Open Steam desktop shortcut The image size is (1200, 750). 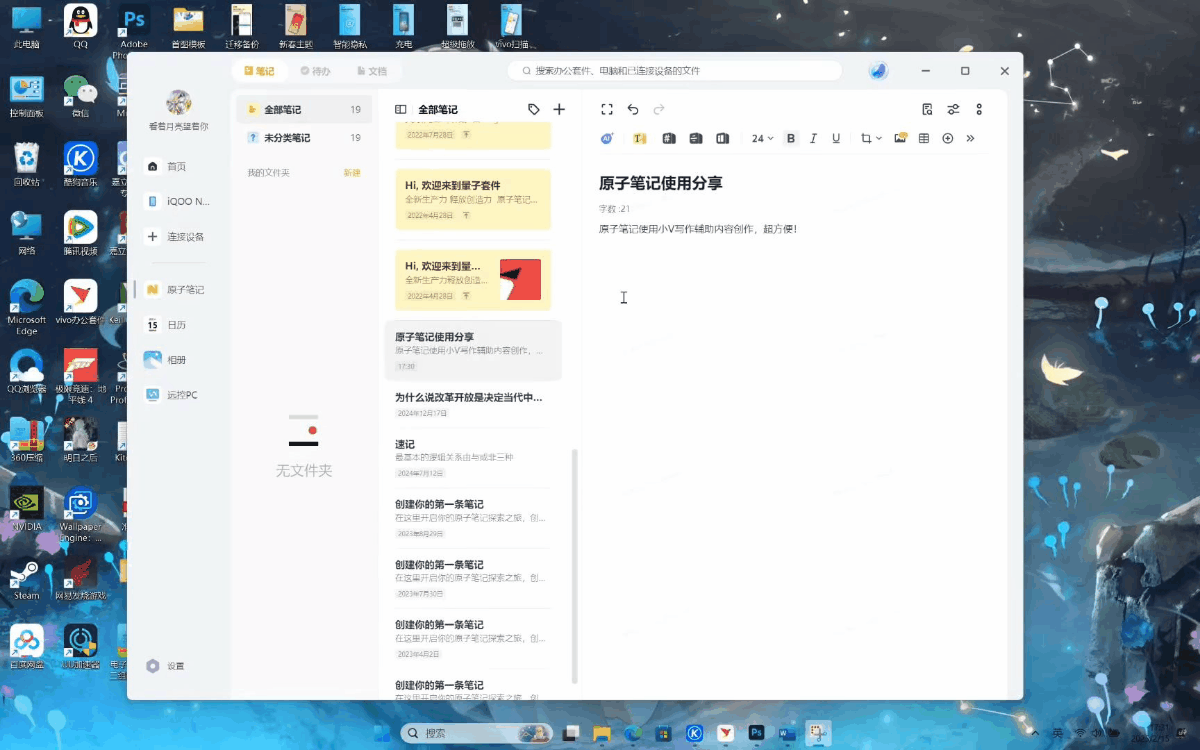point(27,578)
